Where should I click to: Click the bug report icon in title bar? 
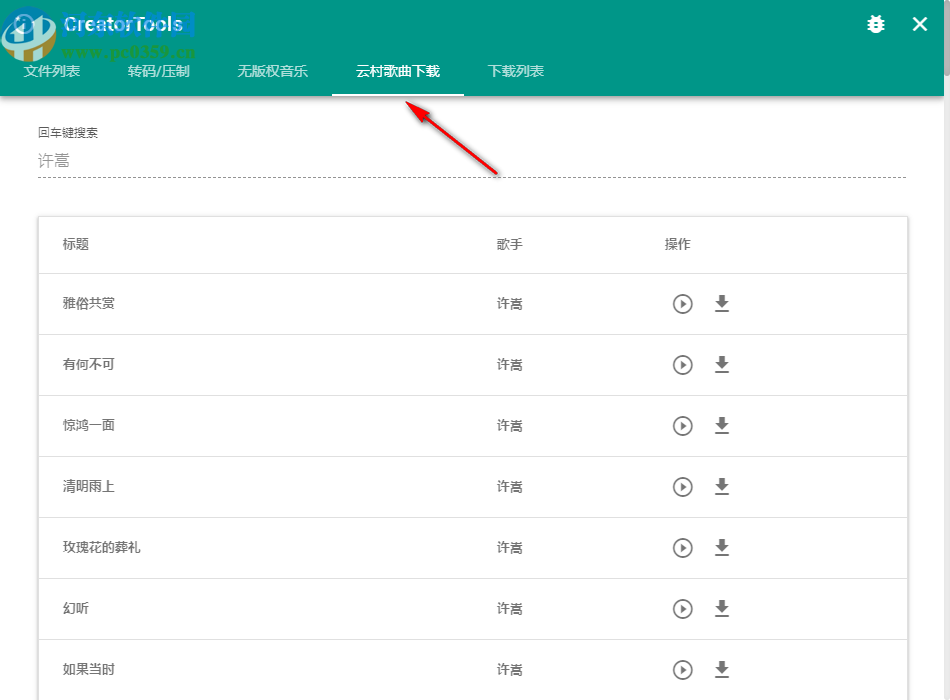[x=875, y=24]
